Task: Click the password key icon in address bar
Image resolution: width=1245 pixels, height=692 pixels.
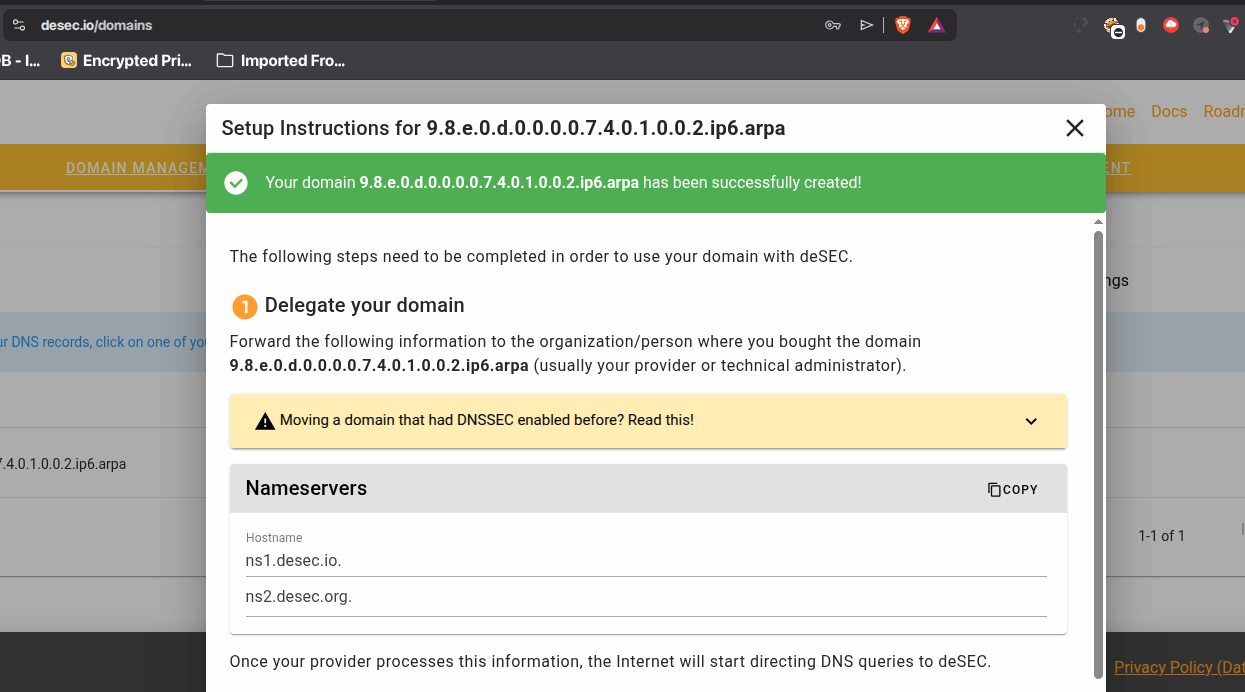Action: [833, 25]
